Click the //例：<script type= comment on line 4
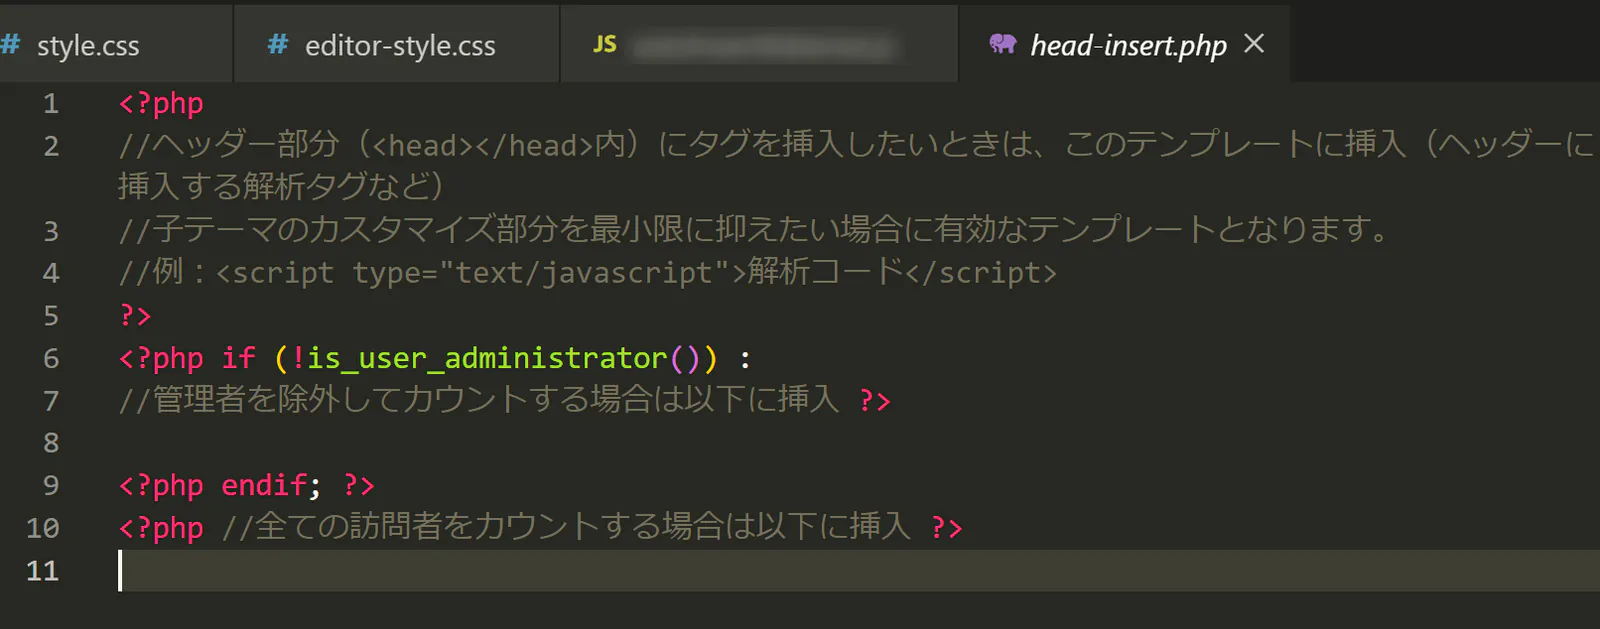Viewport: 1600px width, 629px height. tap(587, 273)
